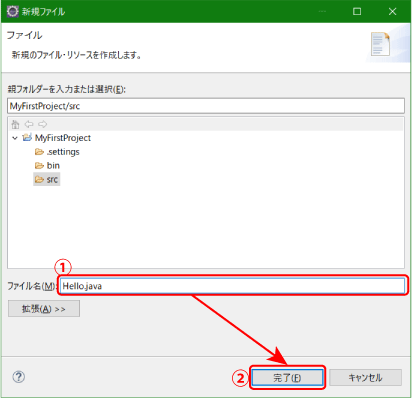Click the back arrow in the folder navigation toolbar
Screen dimensions: 412x398
[29, 124]
